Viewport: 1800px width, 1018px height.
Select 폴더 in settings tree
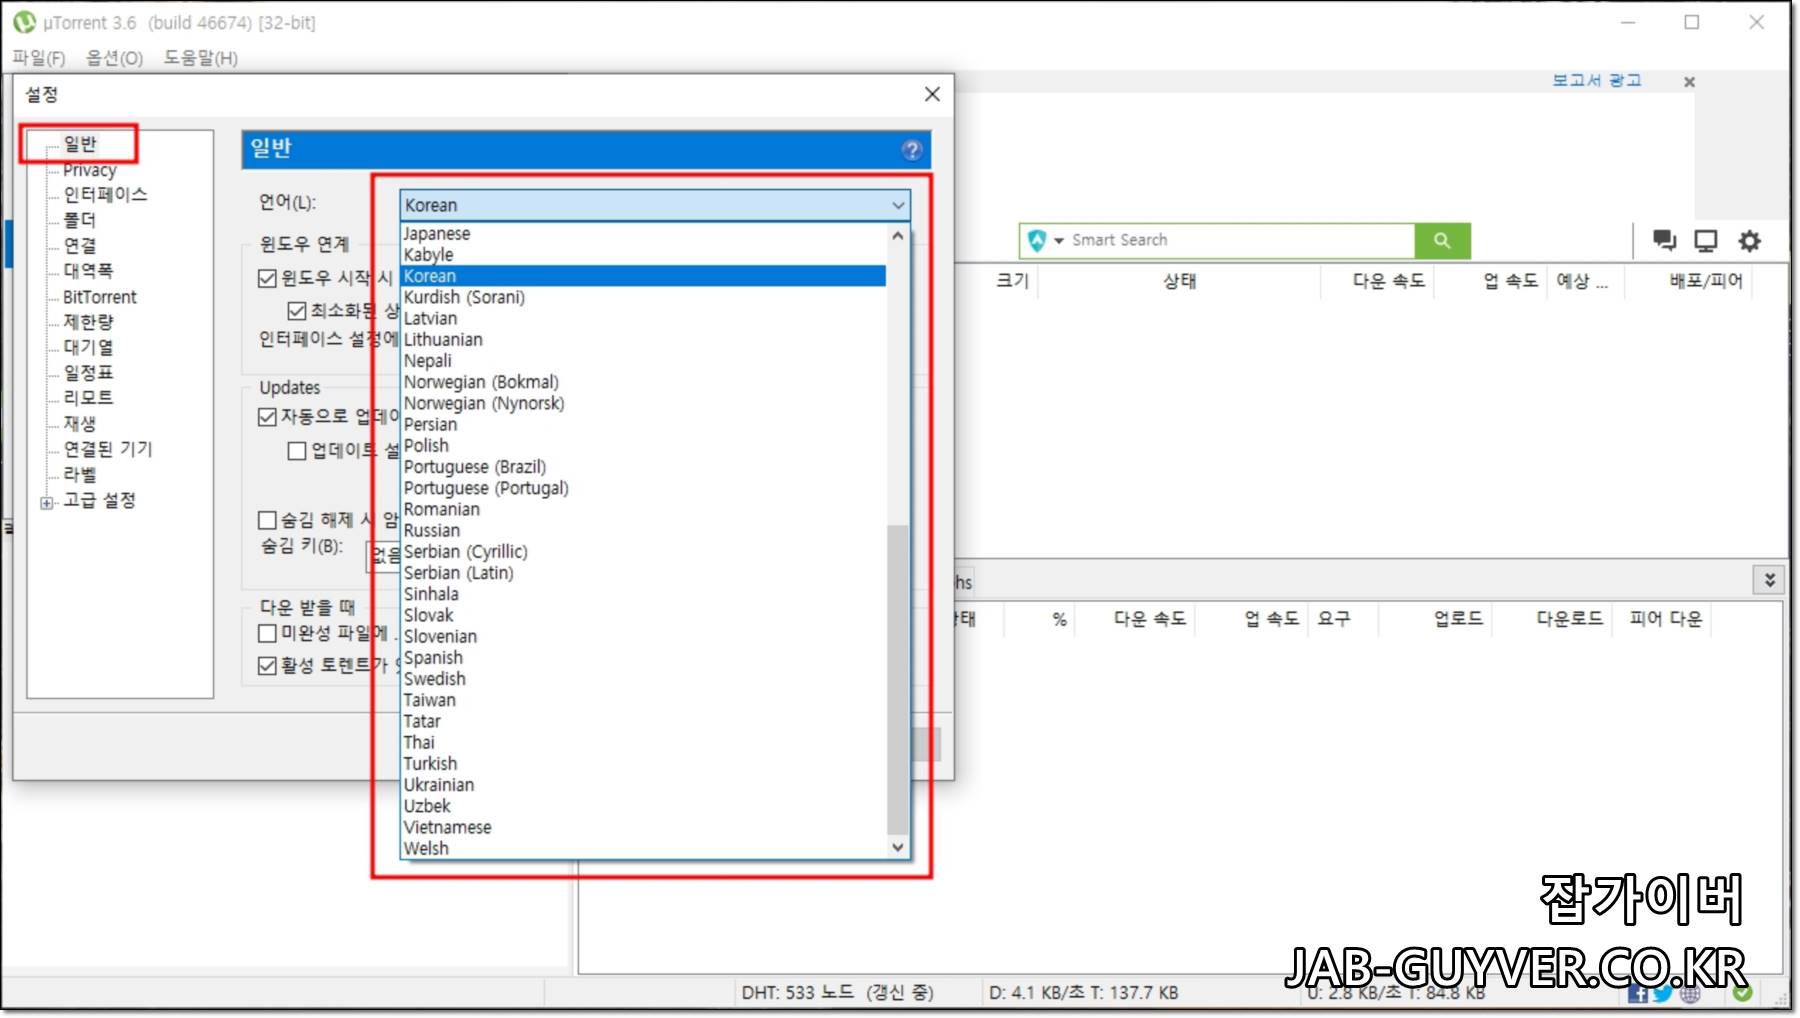coord(80,220)
